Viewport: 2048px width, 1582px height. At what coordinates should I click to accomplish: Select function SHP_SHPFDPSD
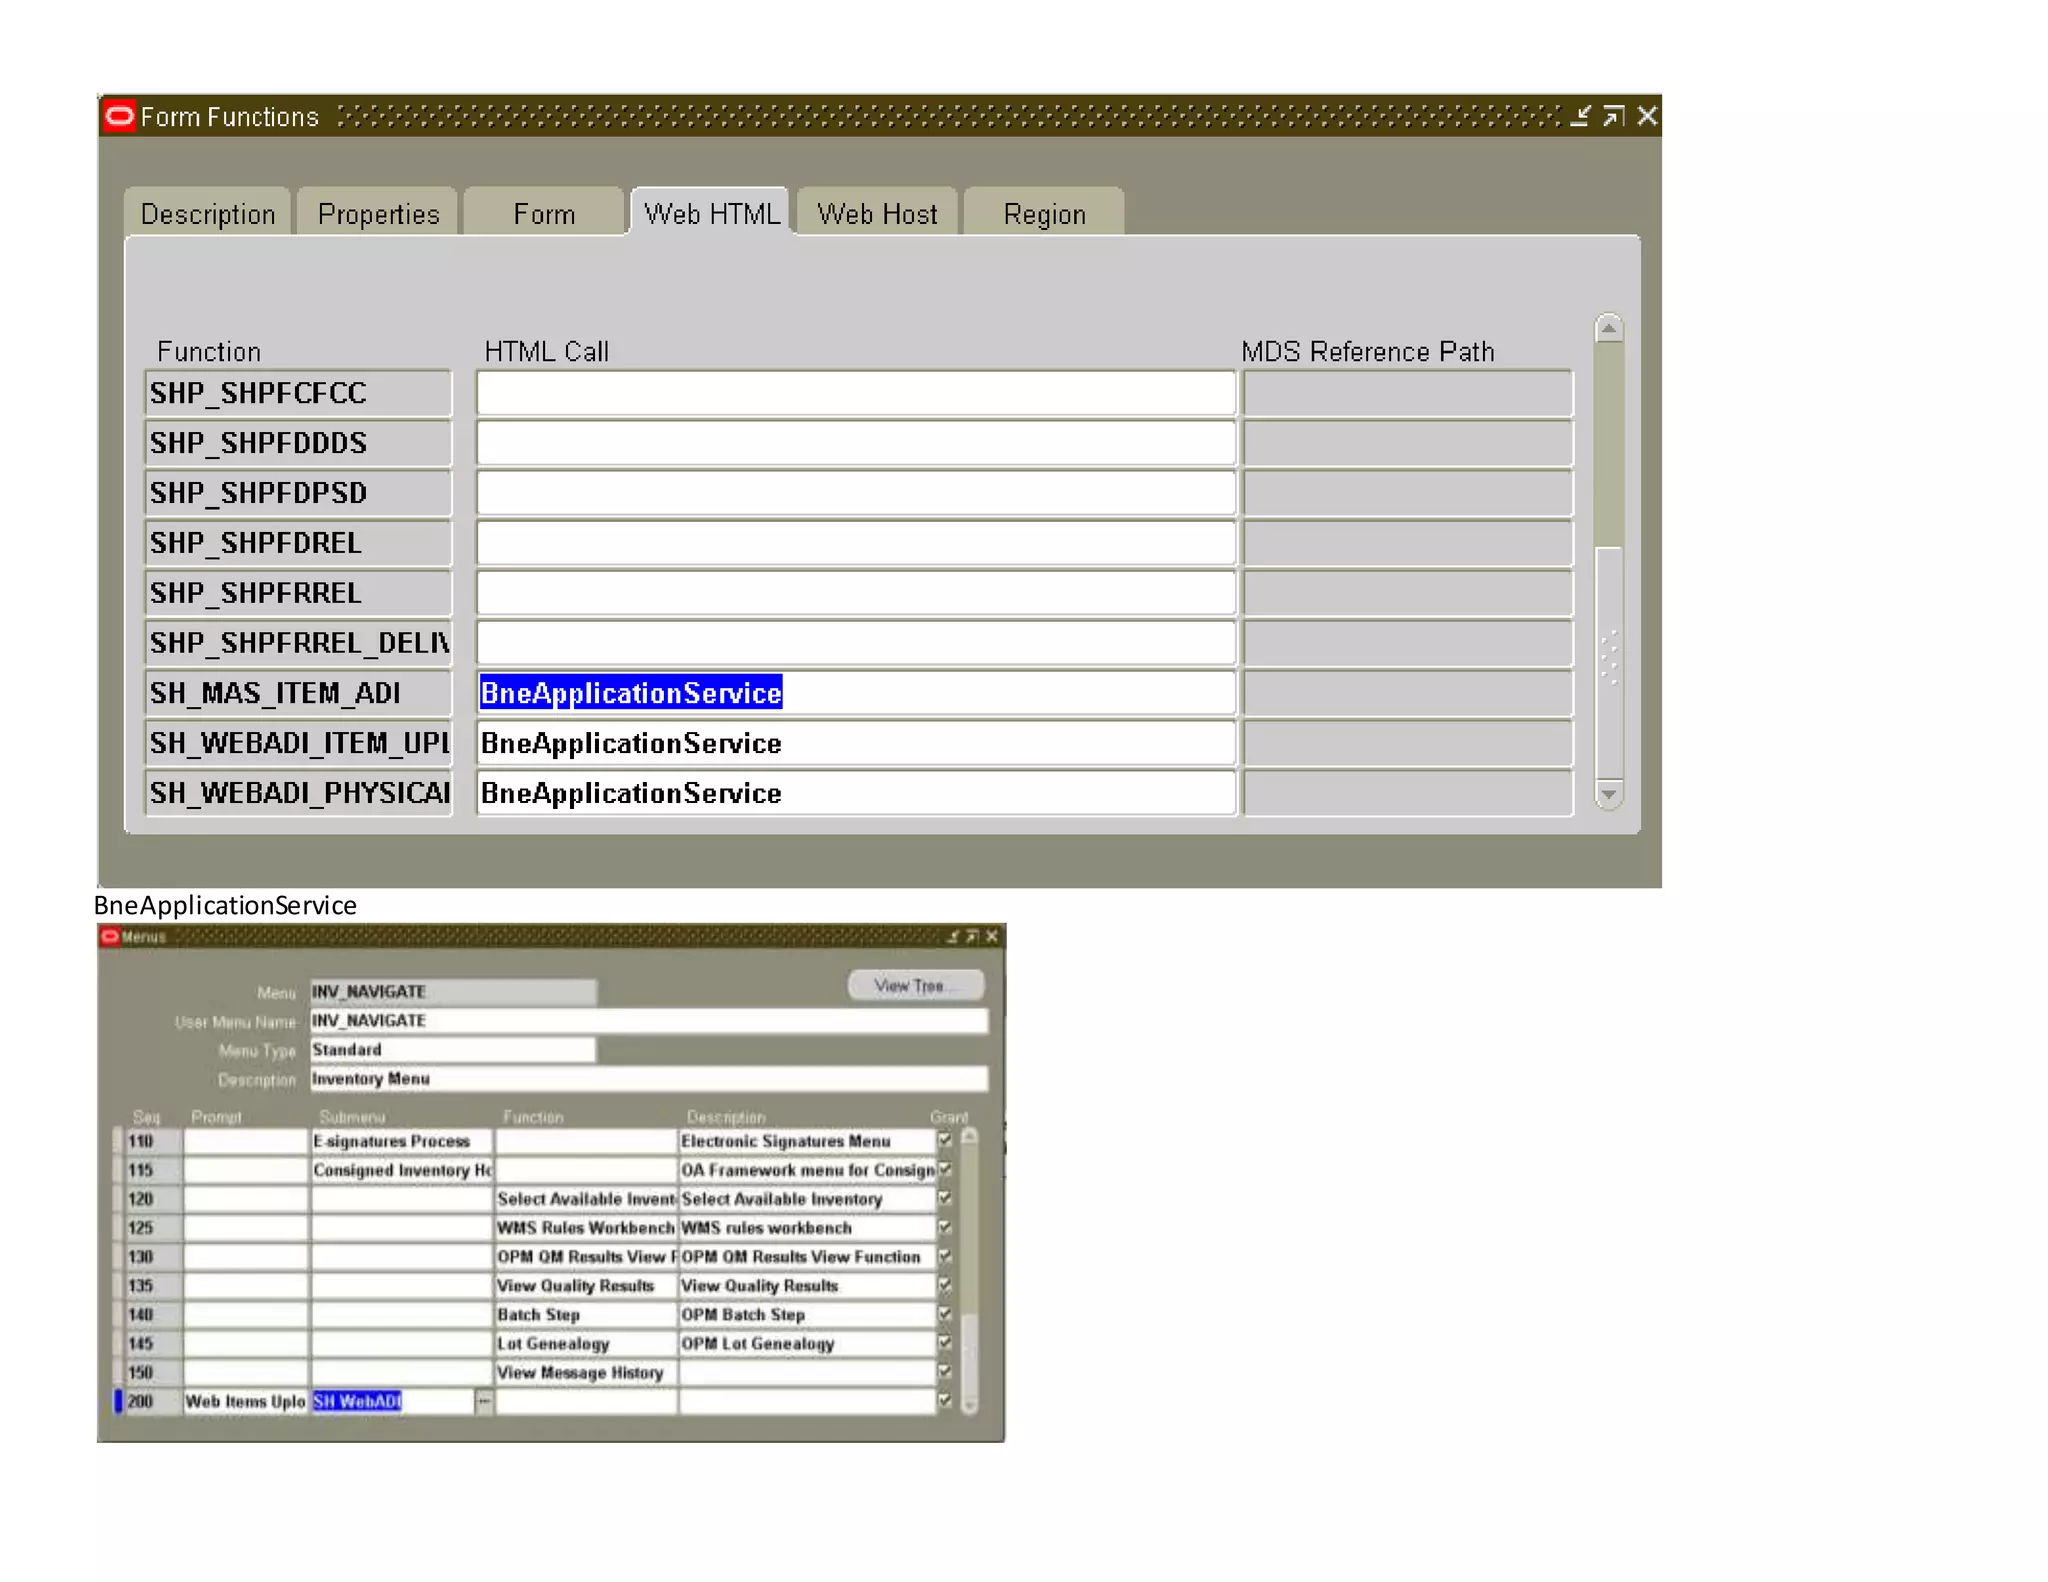pyautogui.click(x=298, y=493)
